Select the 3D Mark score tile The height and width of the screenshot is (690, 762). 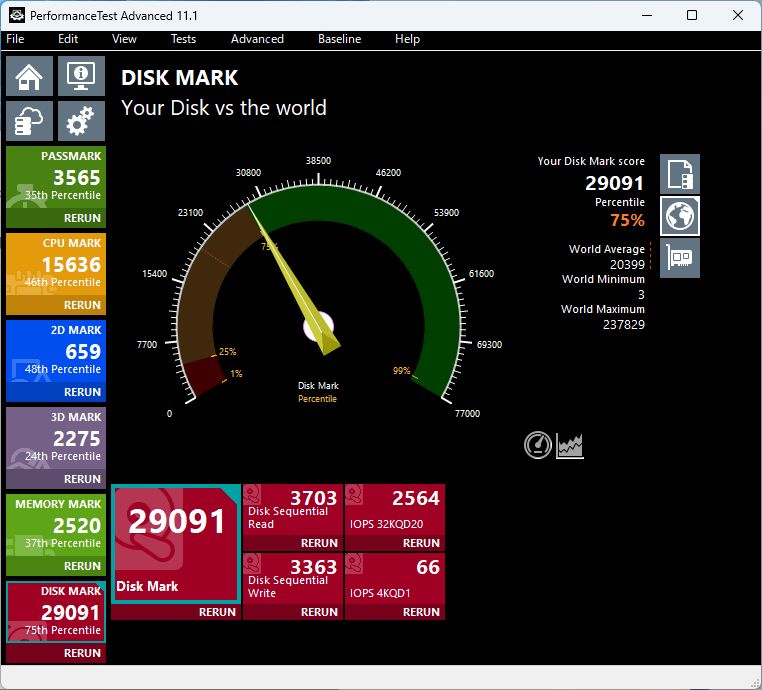pyautogui.click(x=55, y=438)
